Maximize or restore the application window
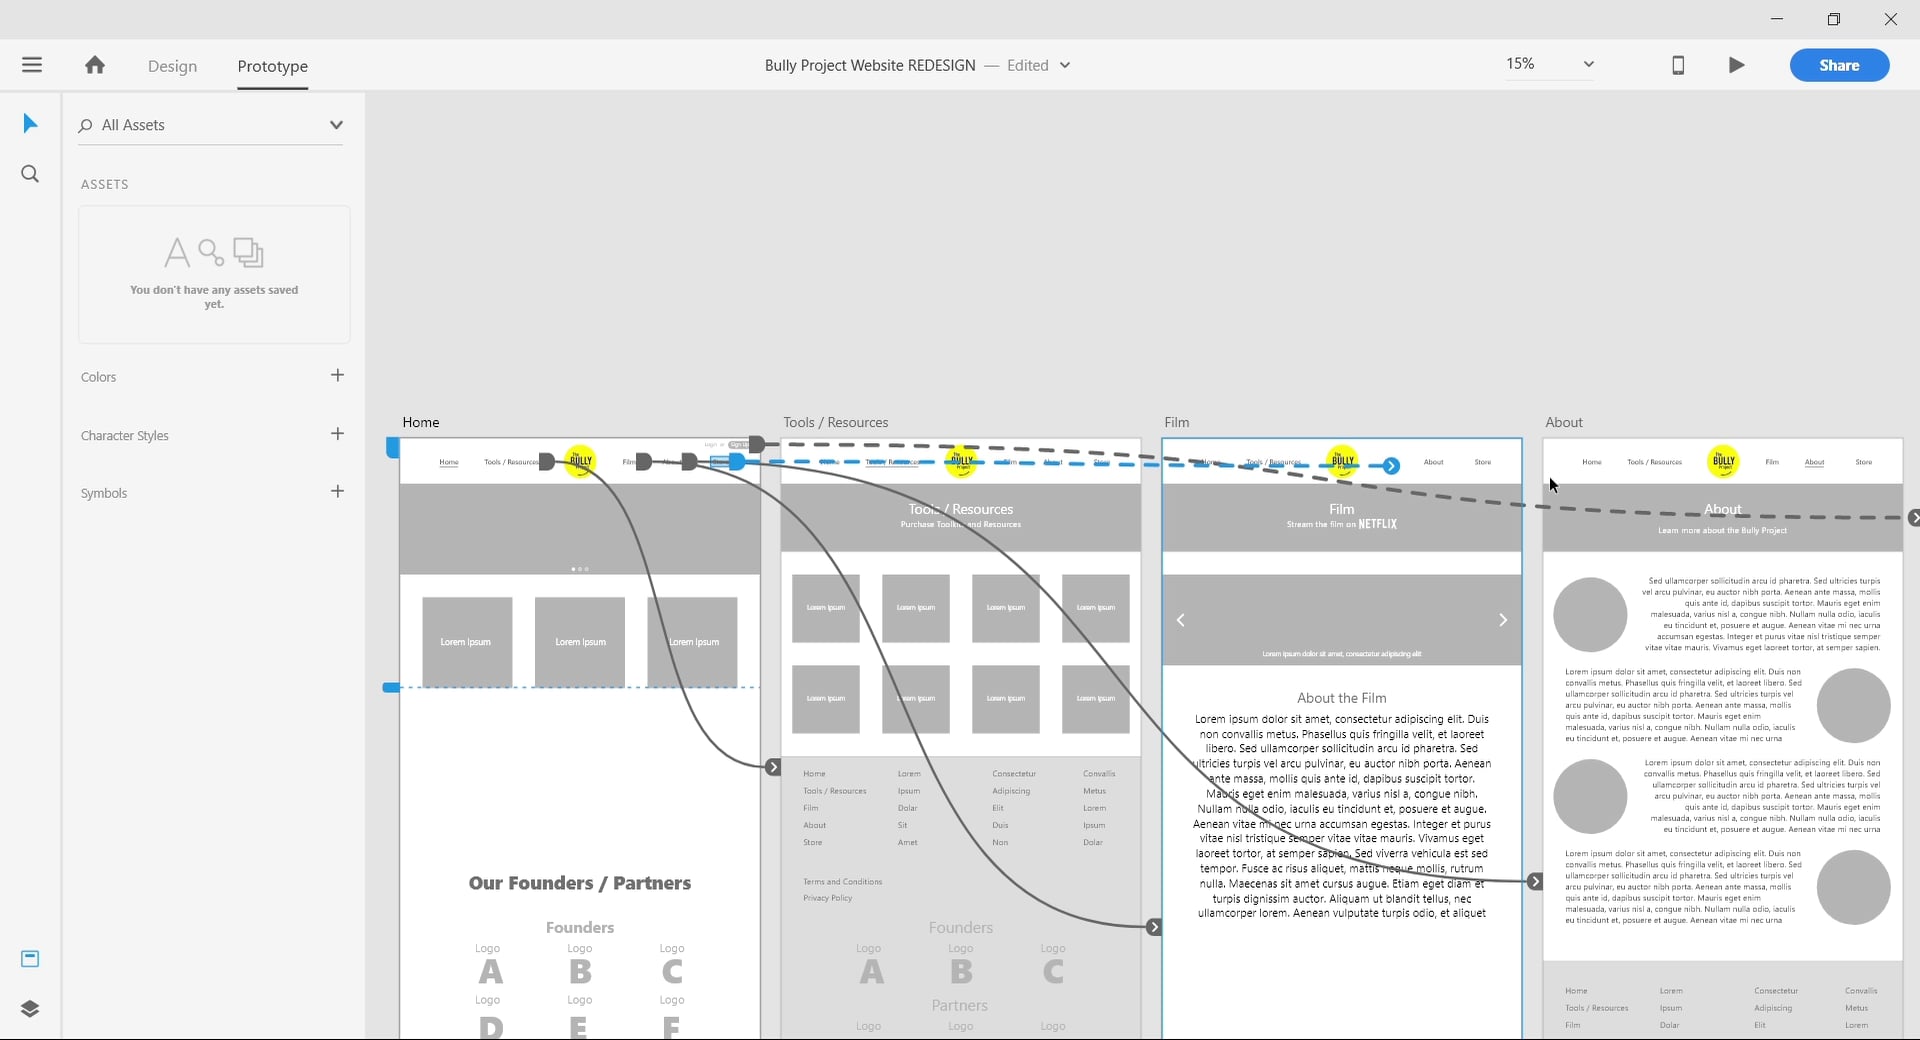This screenshot has height=1040, width=1920. (x=1834, y=19)
